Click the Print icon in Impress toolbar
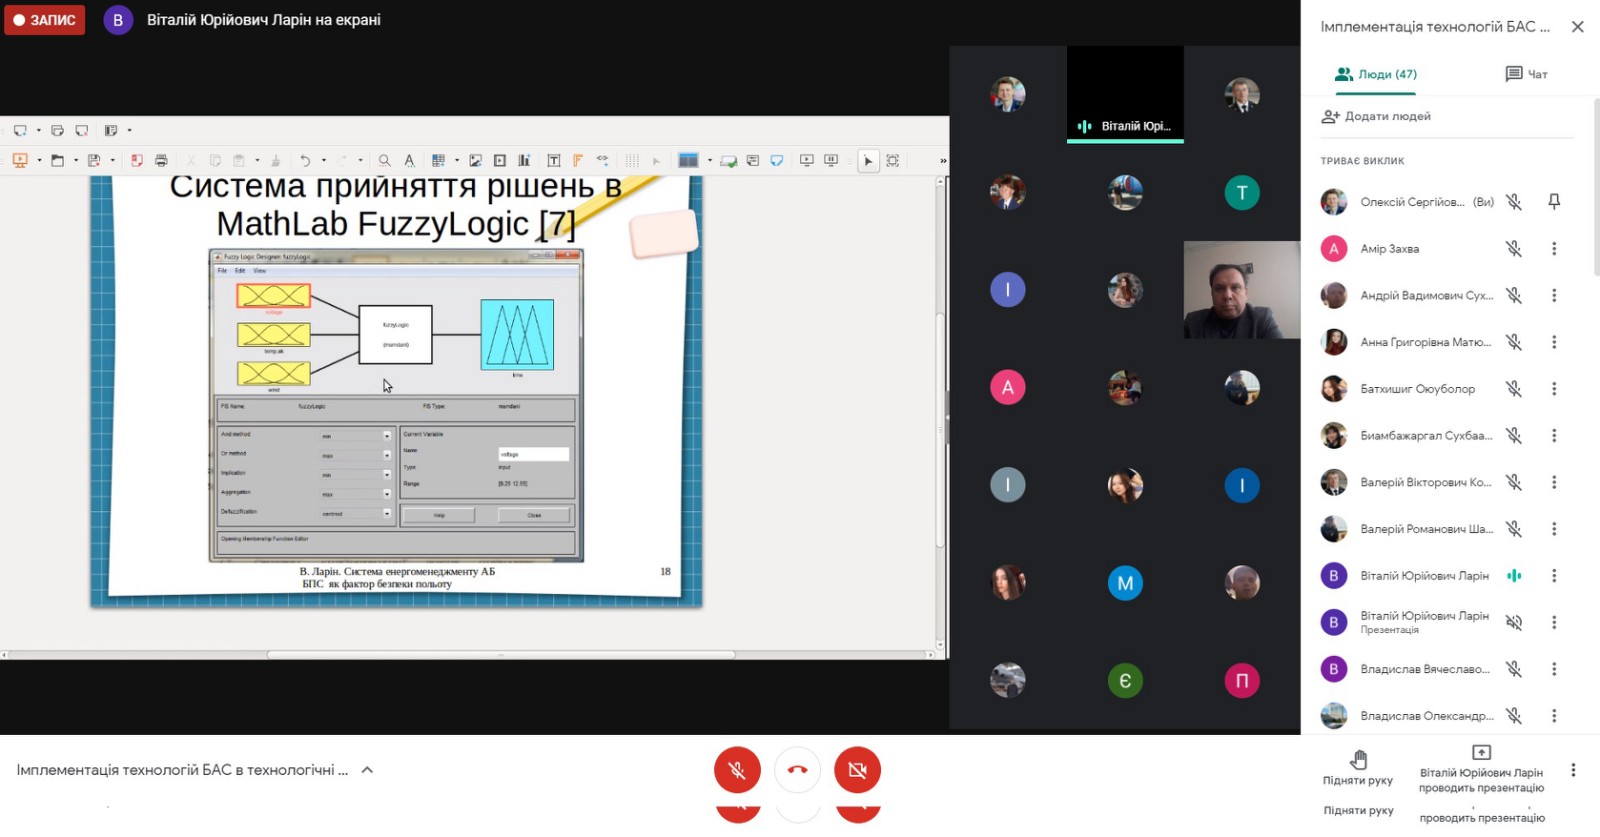This screenshot has height=837, width=1600. pyautogui.click(x=161, y=160)
